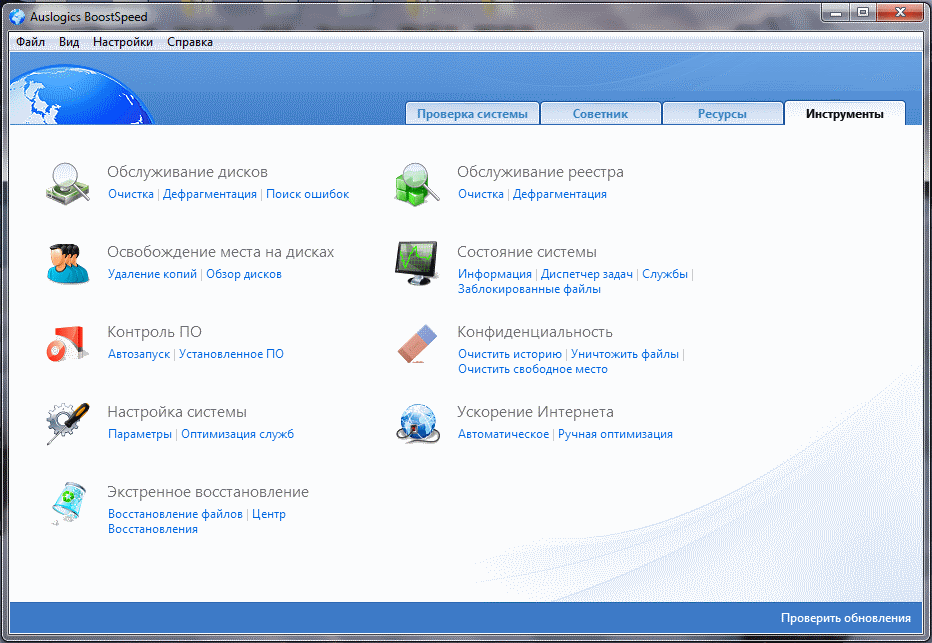
Task: Click the Службы link
Action: (x=665, y=274)
